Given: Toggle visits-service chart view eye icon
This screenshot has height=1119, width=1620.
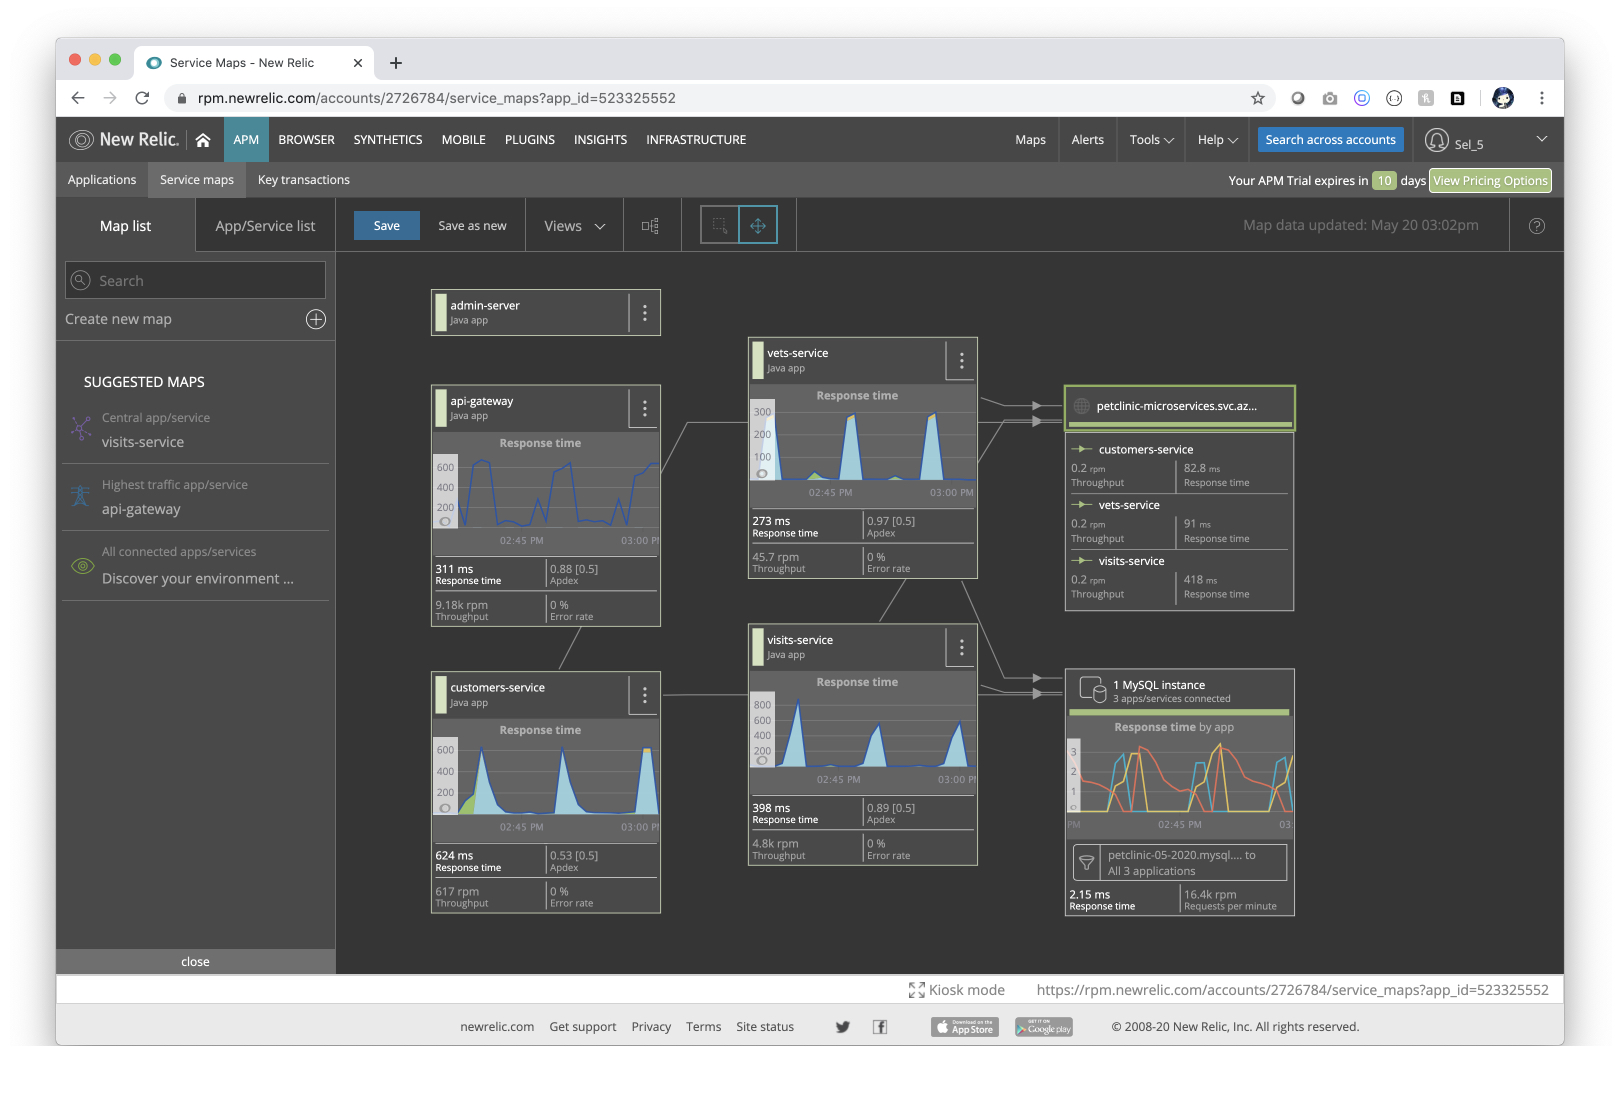Looking at the screenshot, I should [x=762, y=761].
